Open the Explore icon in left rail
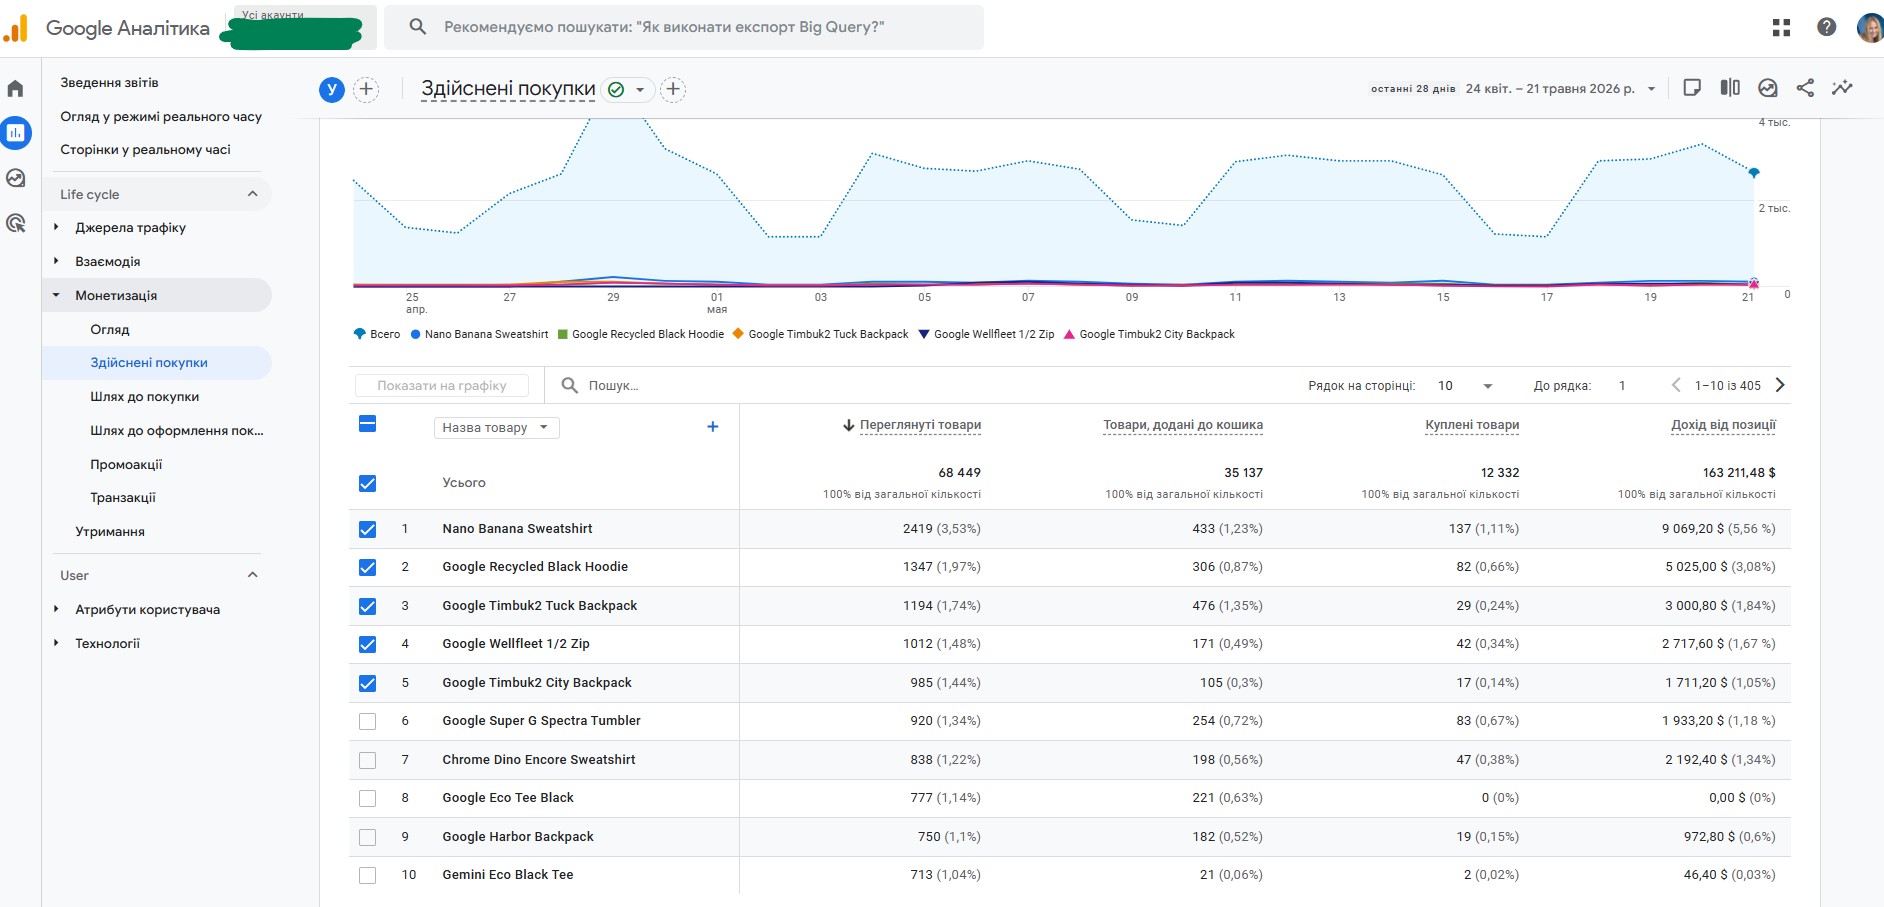Image resolution: width=1884 pixels, height=907 pixels. (x=15, y=178)
